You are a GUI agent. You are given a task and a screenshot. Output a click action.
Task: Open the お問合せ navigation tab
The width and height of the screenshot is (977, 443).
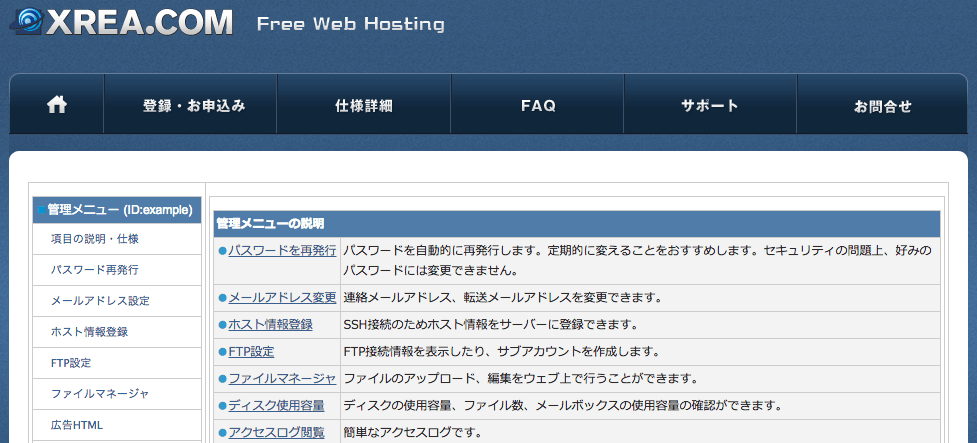(883, 105)
